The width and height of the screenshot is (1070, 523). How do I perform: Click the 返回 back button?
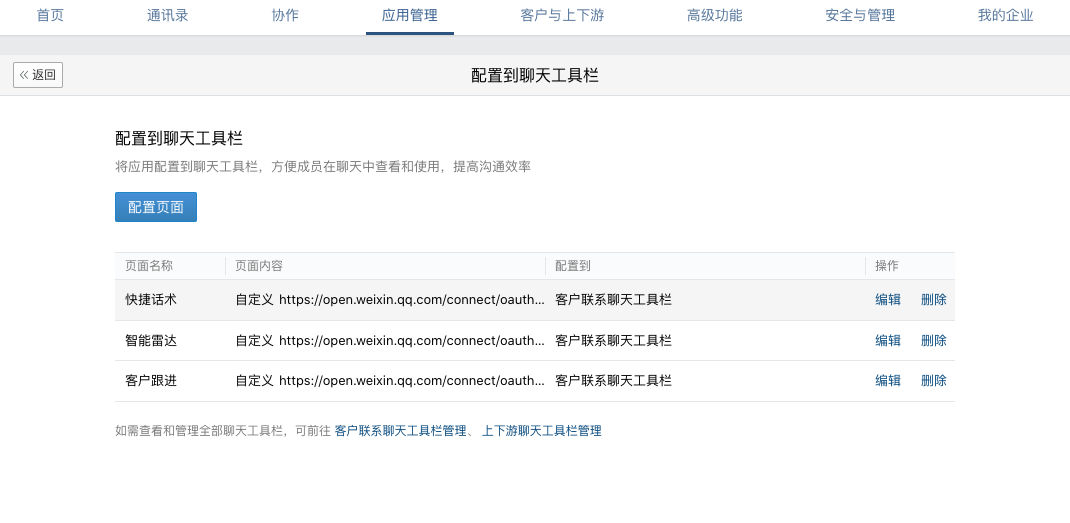pos(38,75)
